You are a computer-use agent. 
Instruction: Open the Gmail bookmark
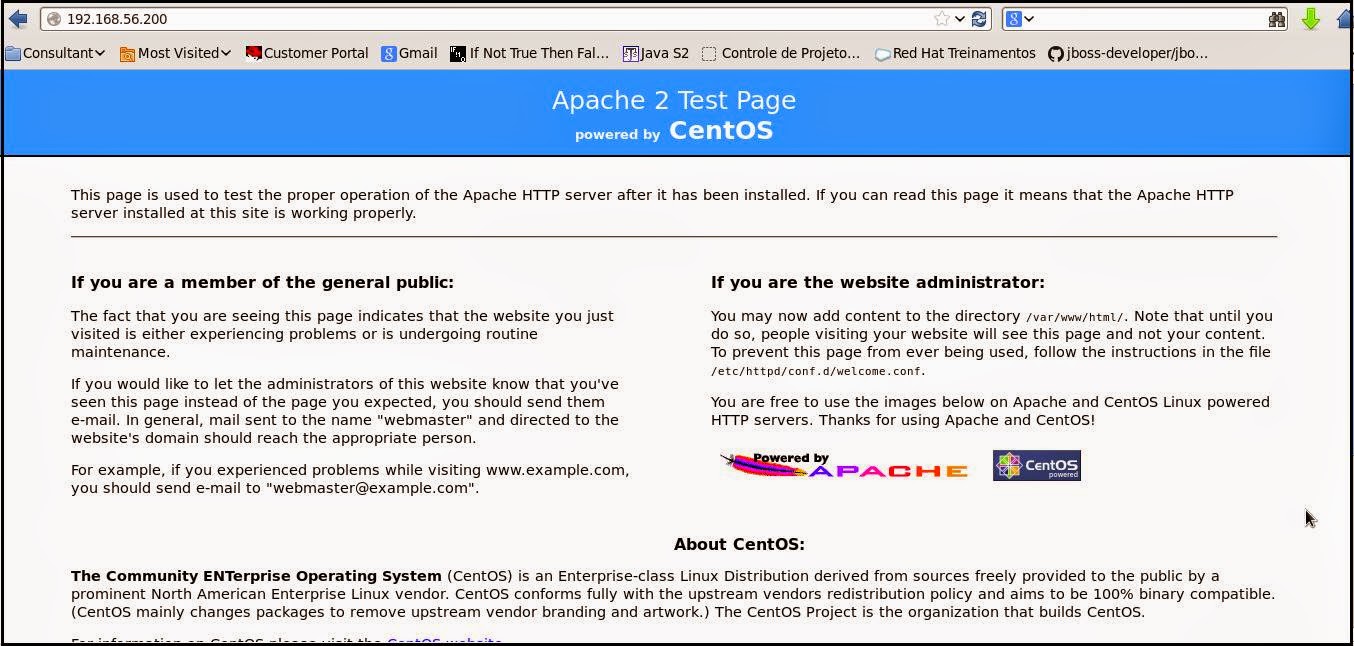(409, 53)
